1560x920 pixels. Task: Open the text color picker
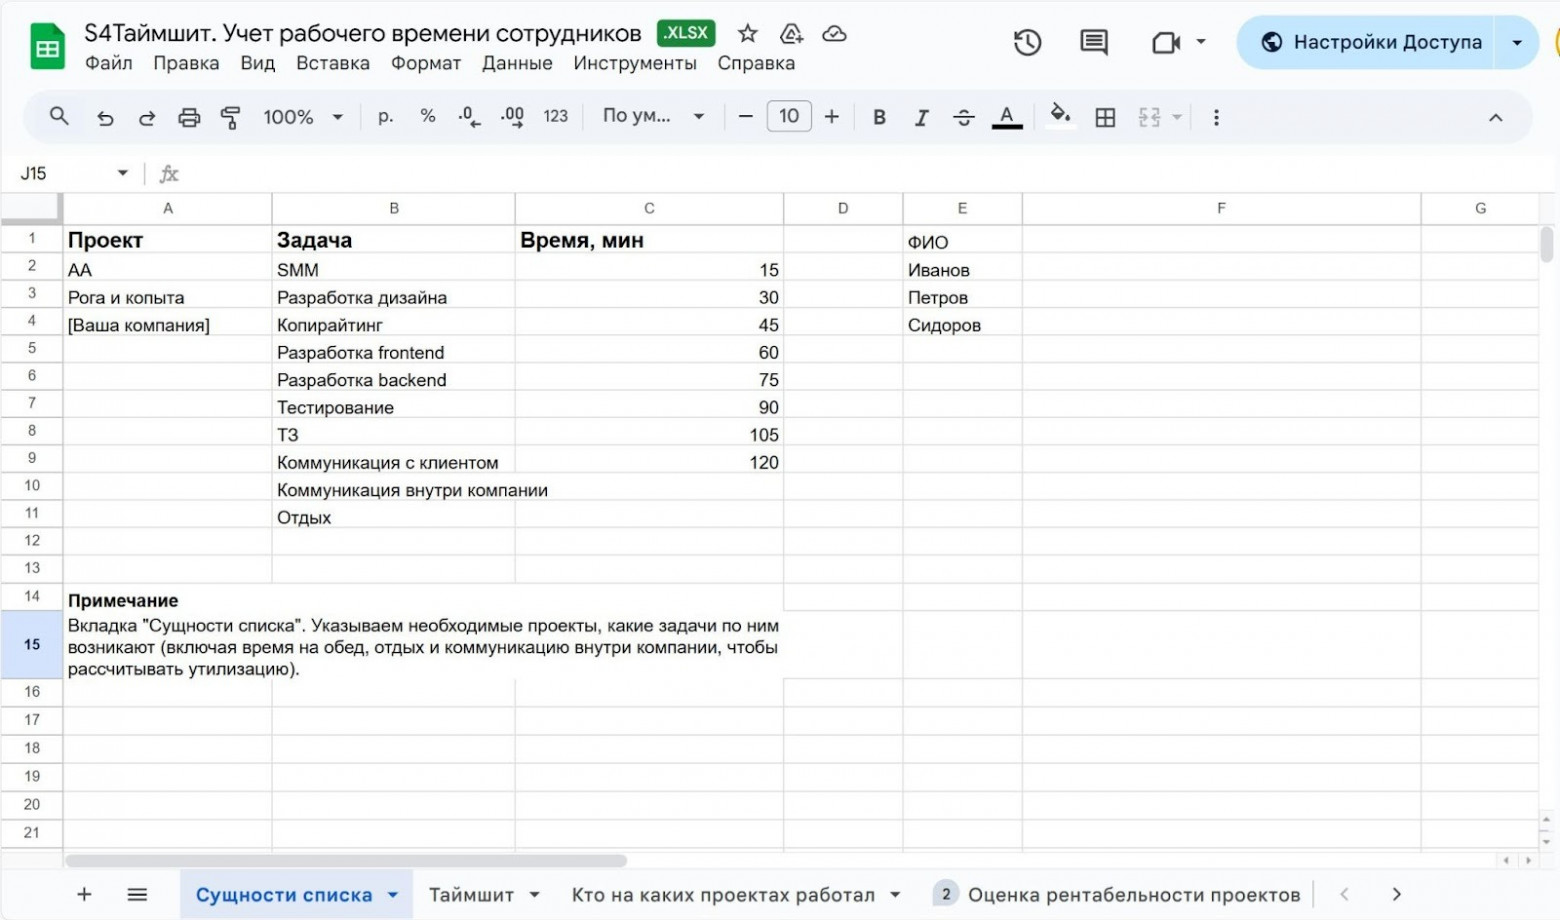click(1006, 117)
